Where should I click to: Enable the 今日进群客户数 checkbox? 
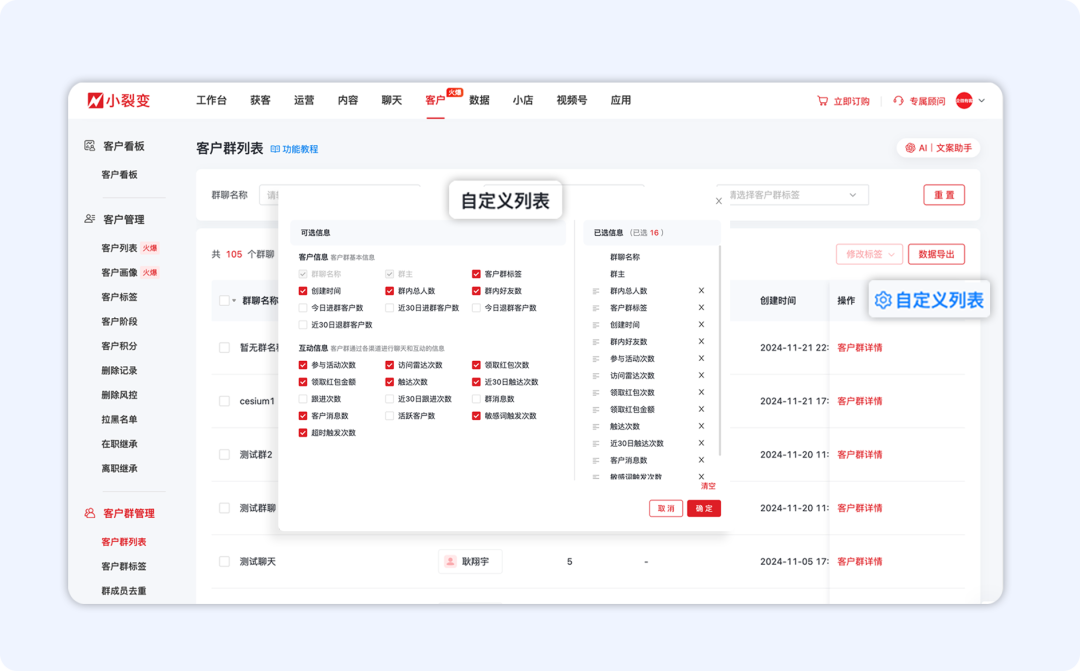(x=302, y=306)
